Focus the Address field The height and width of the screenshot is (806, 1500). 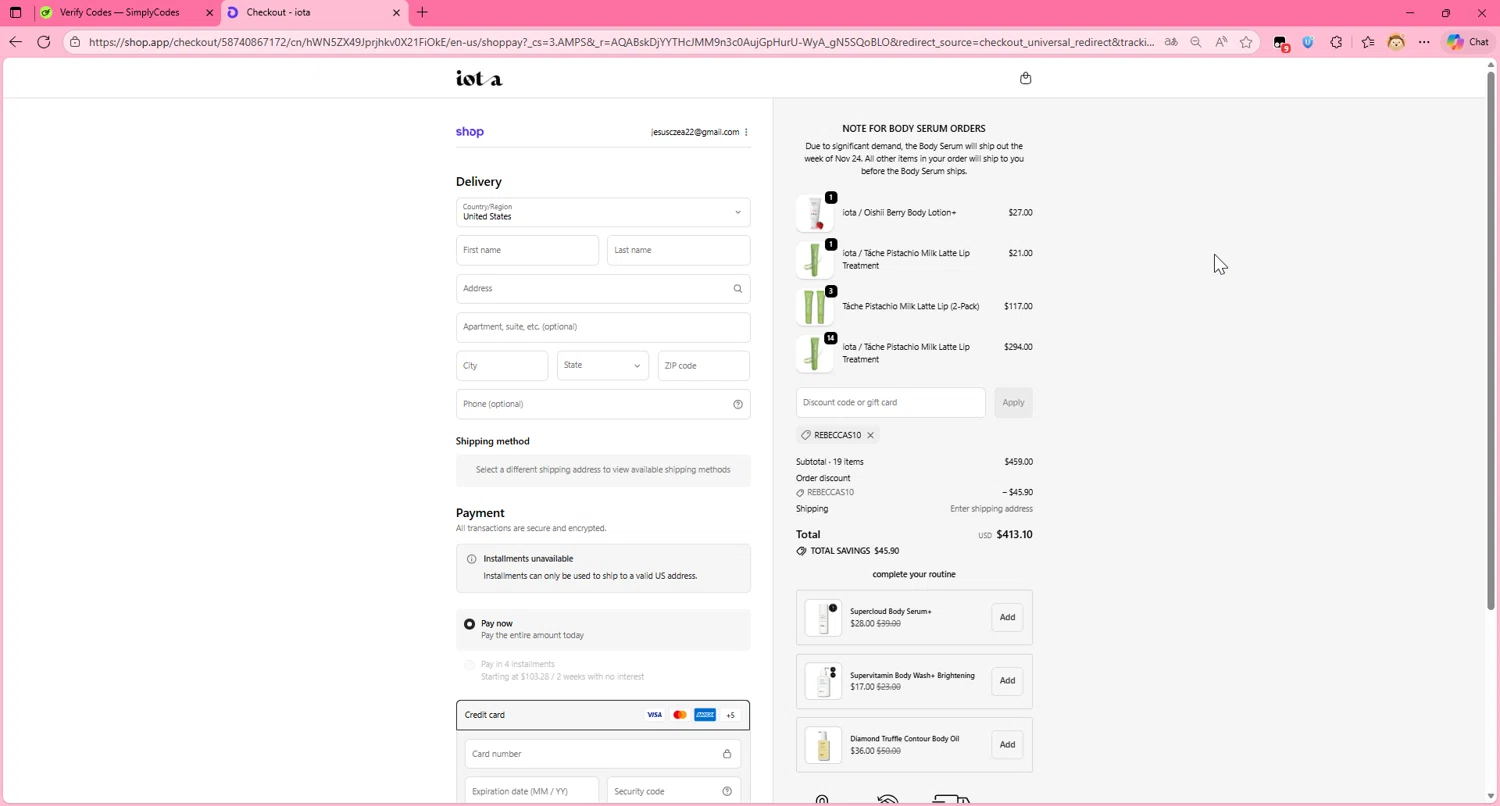pos(603,289)
